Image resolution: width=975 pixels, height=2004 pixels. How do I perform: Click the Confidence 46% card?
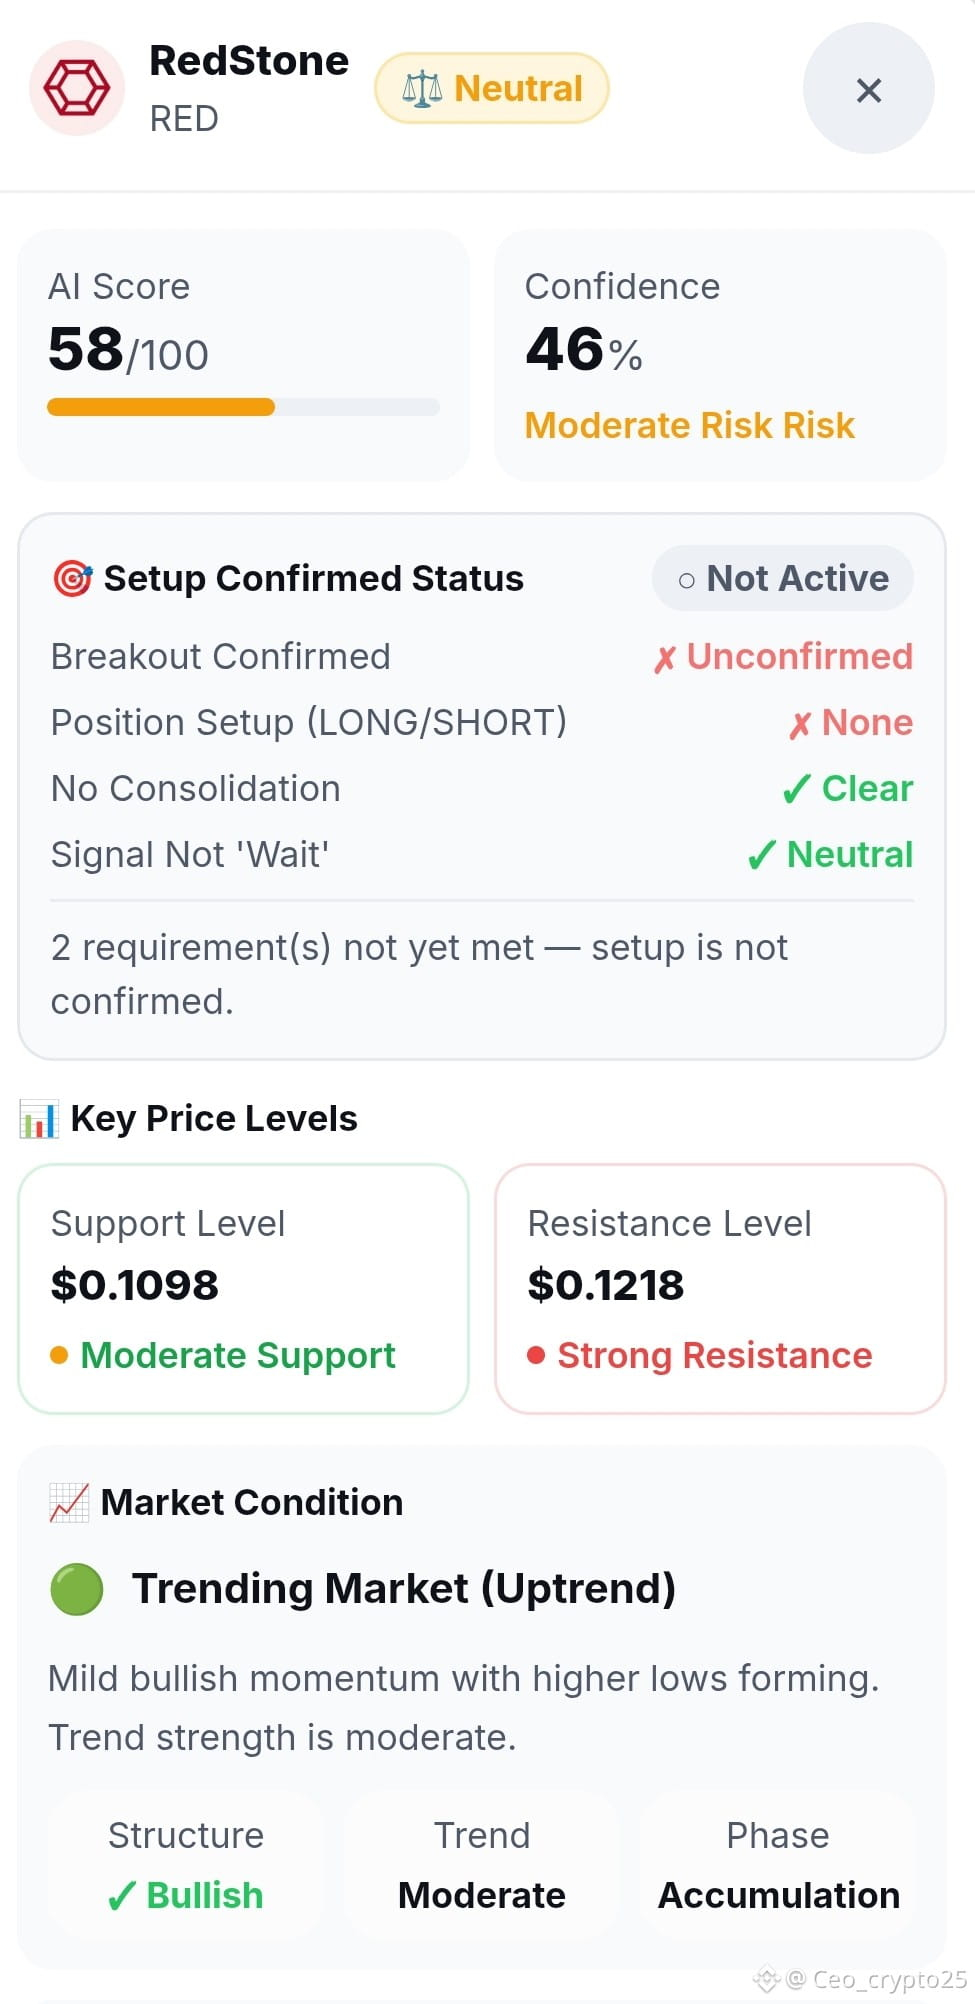pos(720,356)
